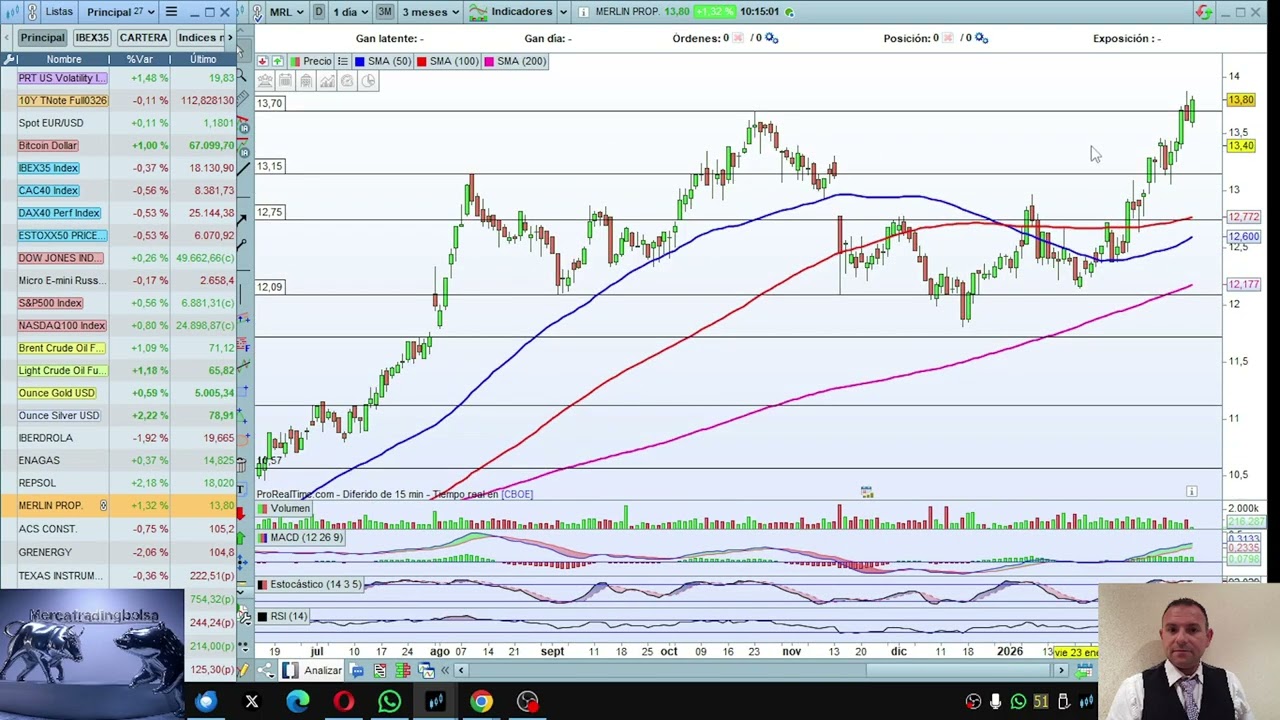This screenshot has height=720, width=1280.
Task: Open the order list icon below chart
Action: click(x=380, y=670)
